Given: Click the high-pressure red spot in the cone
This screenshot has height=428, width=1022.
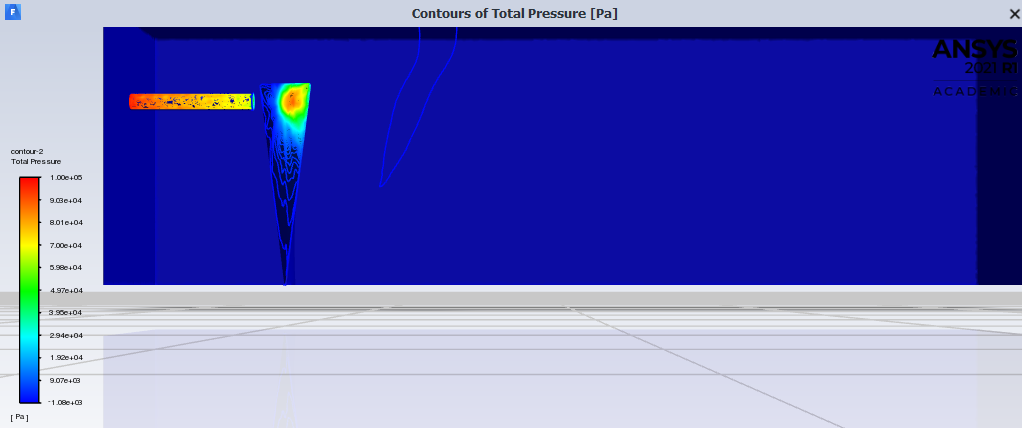Looking at the screenshot, I should (x=291, y=100).
